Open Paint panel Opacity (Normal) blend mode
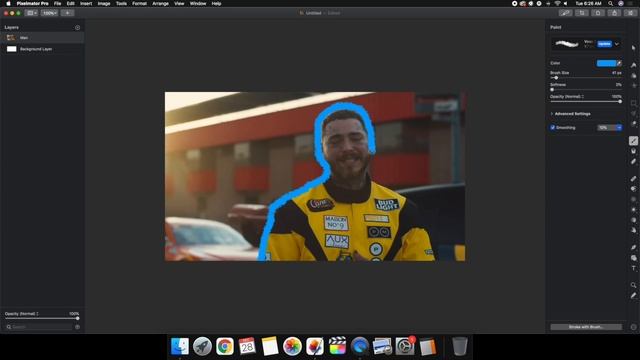Viewport: 640px width, 360px height. [x=567, y=97]
